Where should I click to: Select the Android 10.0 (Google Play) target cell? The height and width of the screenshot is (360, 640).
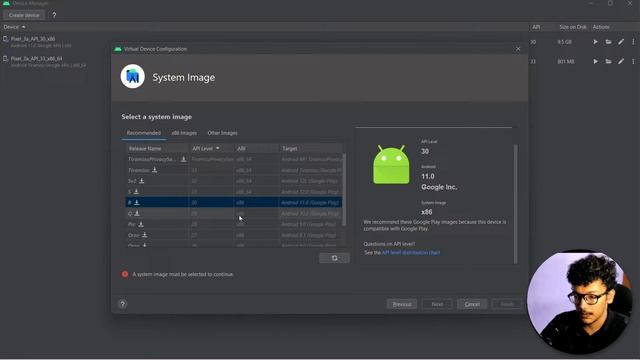(311, 213)
